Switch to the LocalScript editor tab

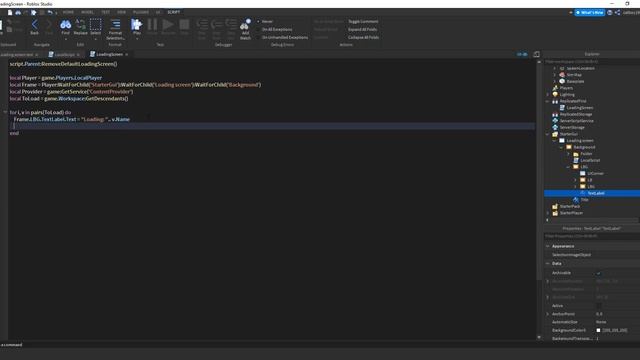64,54
